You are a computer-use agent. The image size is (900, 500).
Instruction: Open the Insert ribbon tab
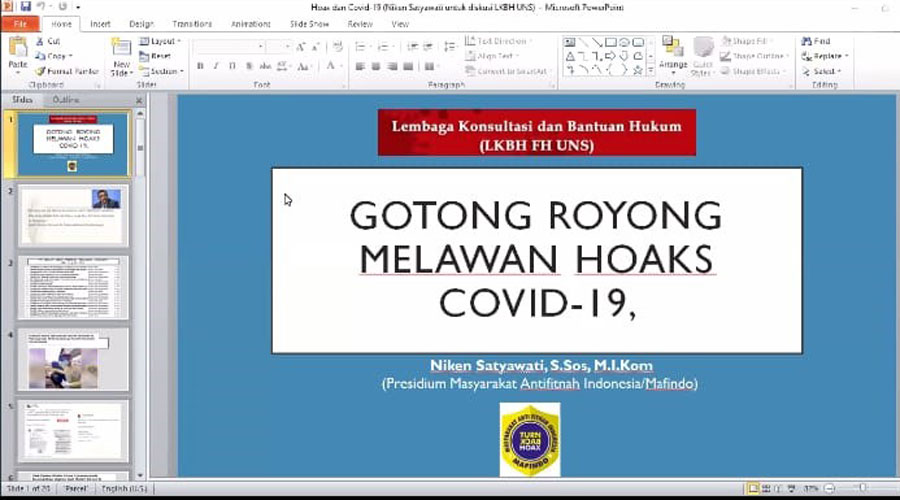(100, 24)
